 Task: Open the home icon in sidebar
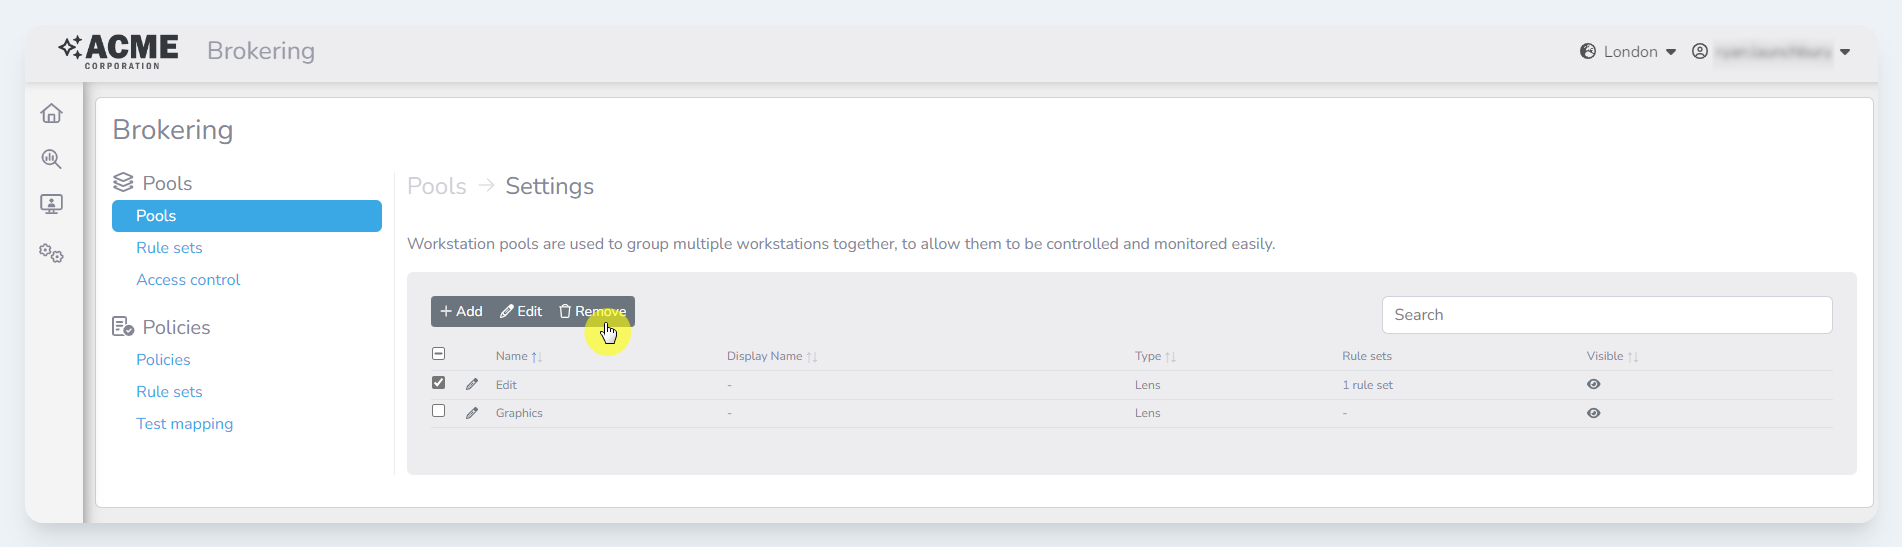51,114
